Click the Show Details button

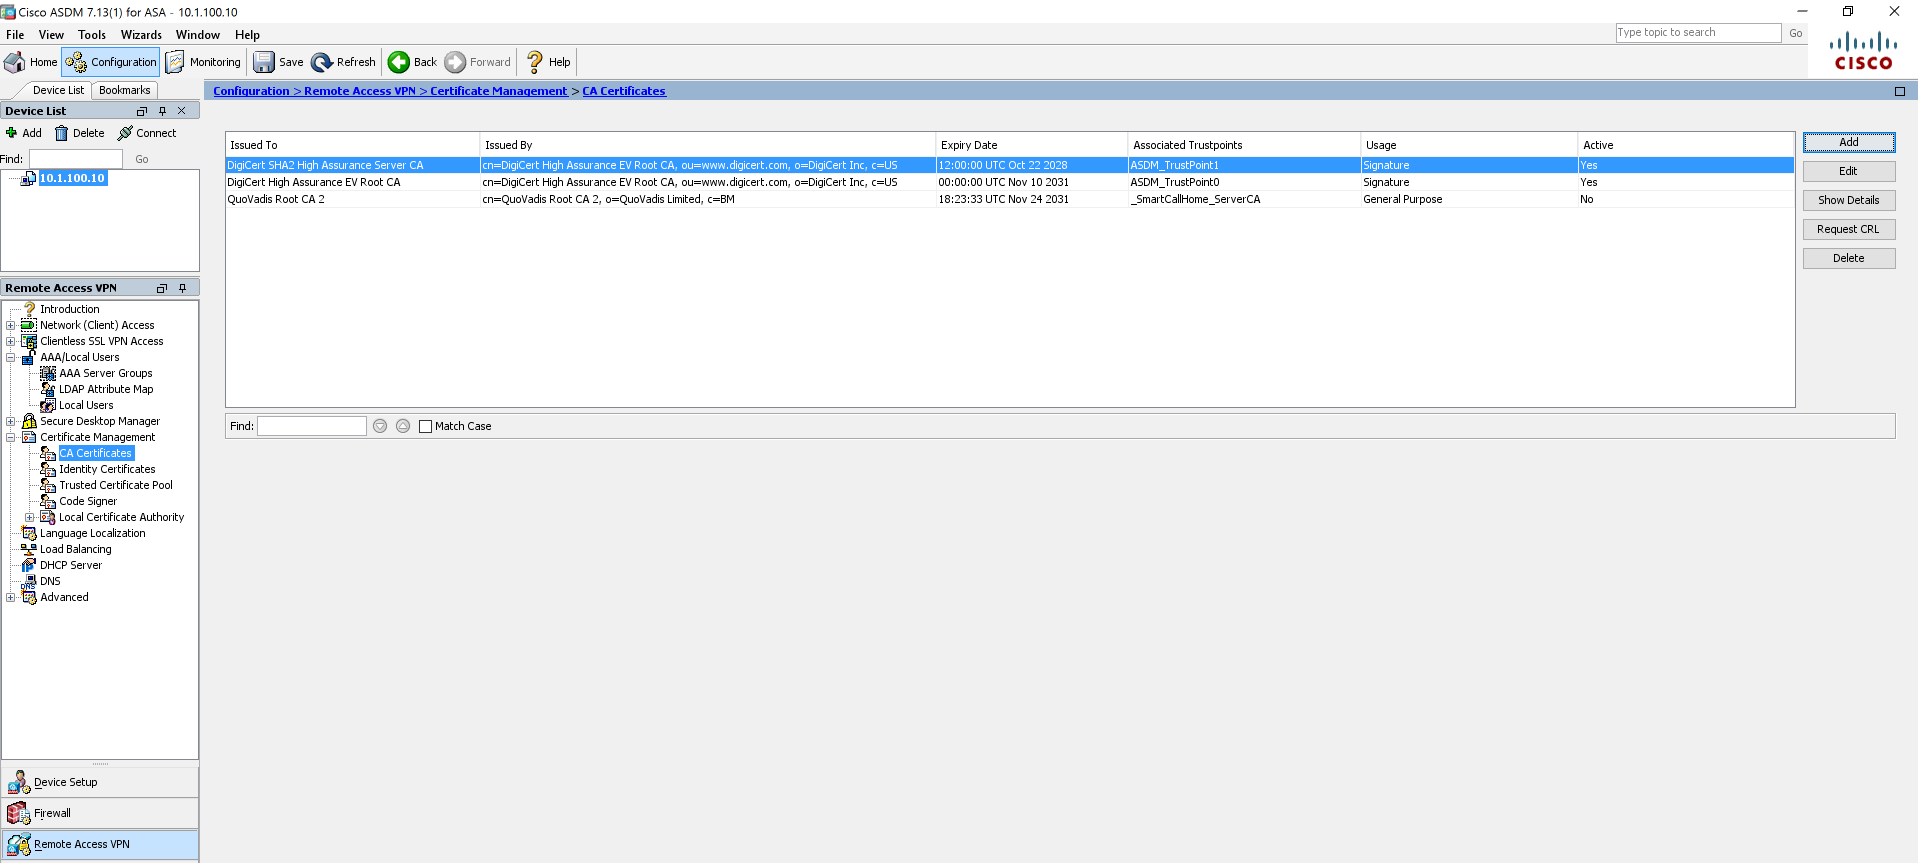pyautogui.click(x=1848, y=200)
